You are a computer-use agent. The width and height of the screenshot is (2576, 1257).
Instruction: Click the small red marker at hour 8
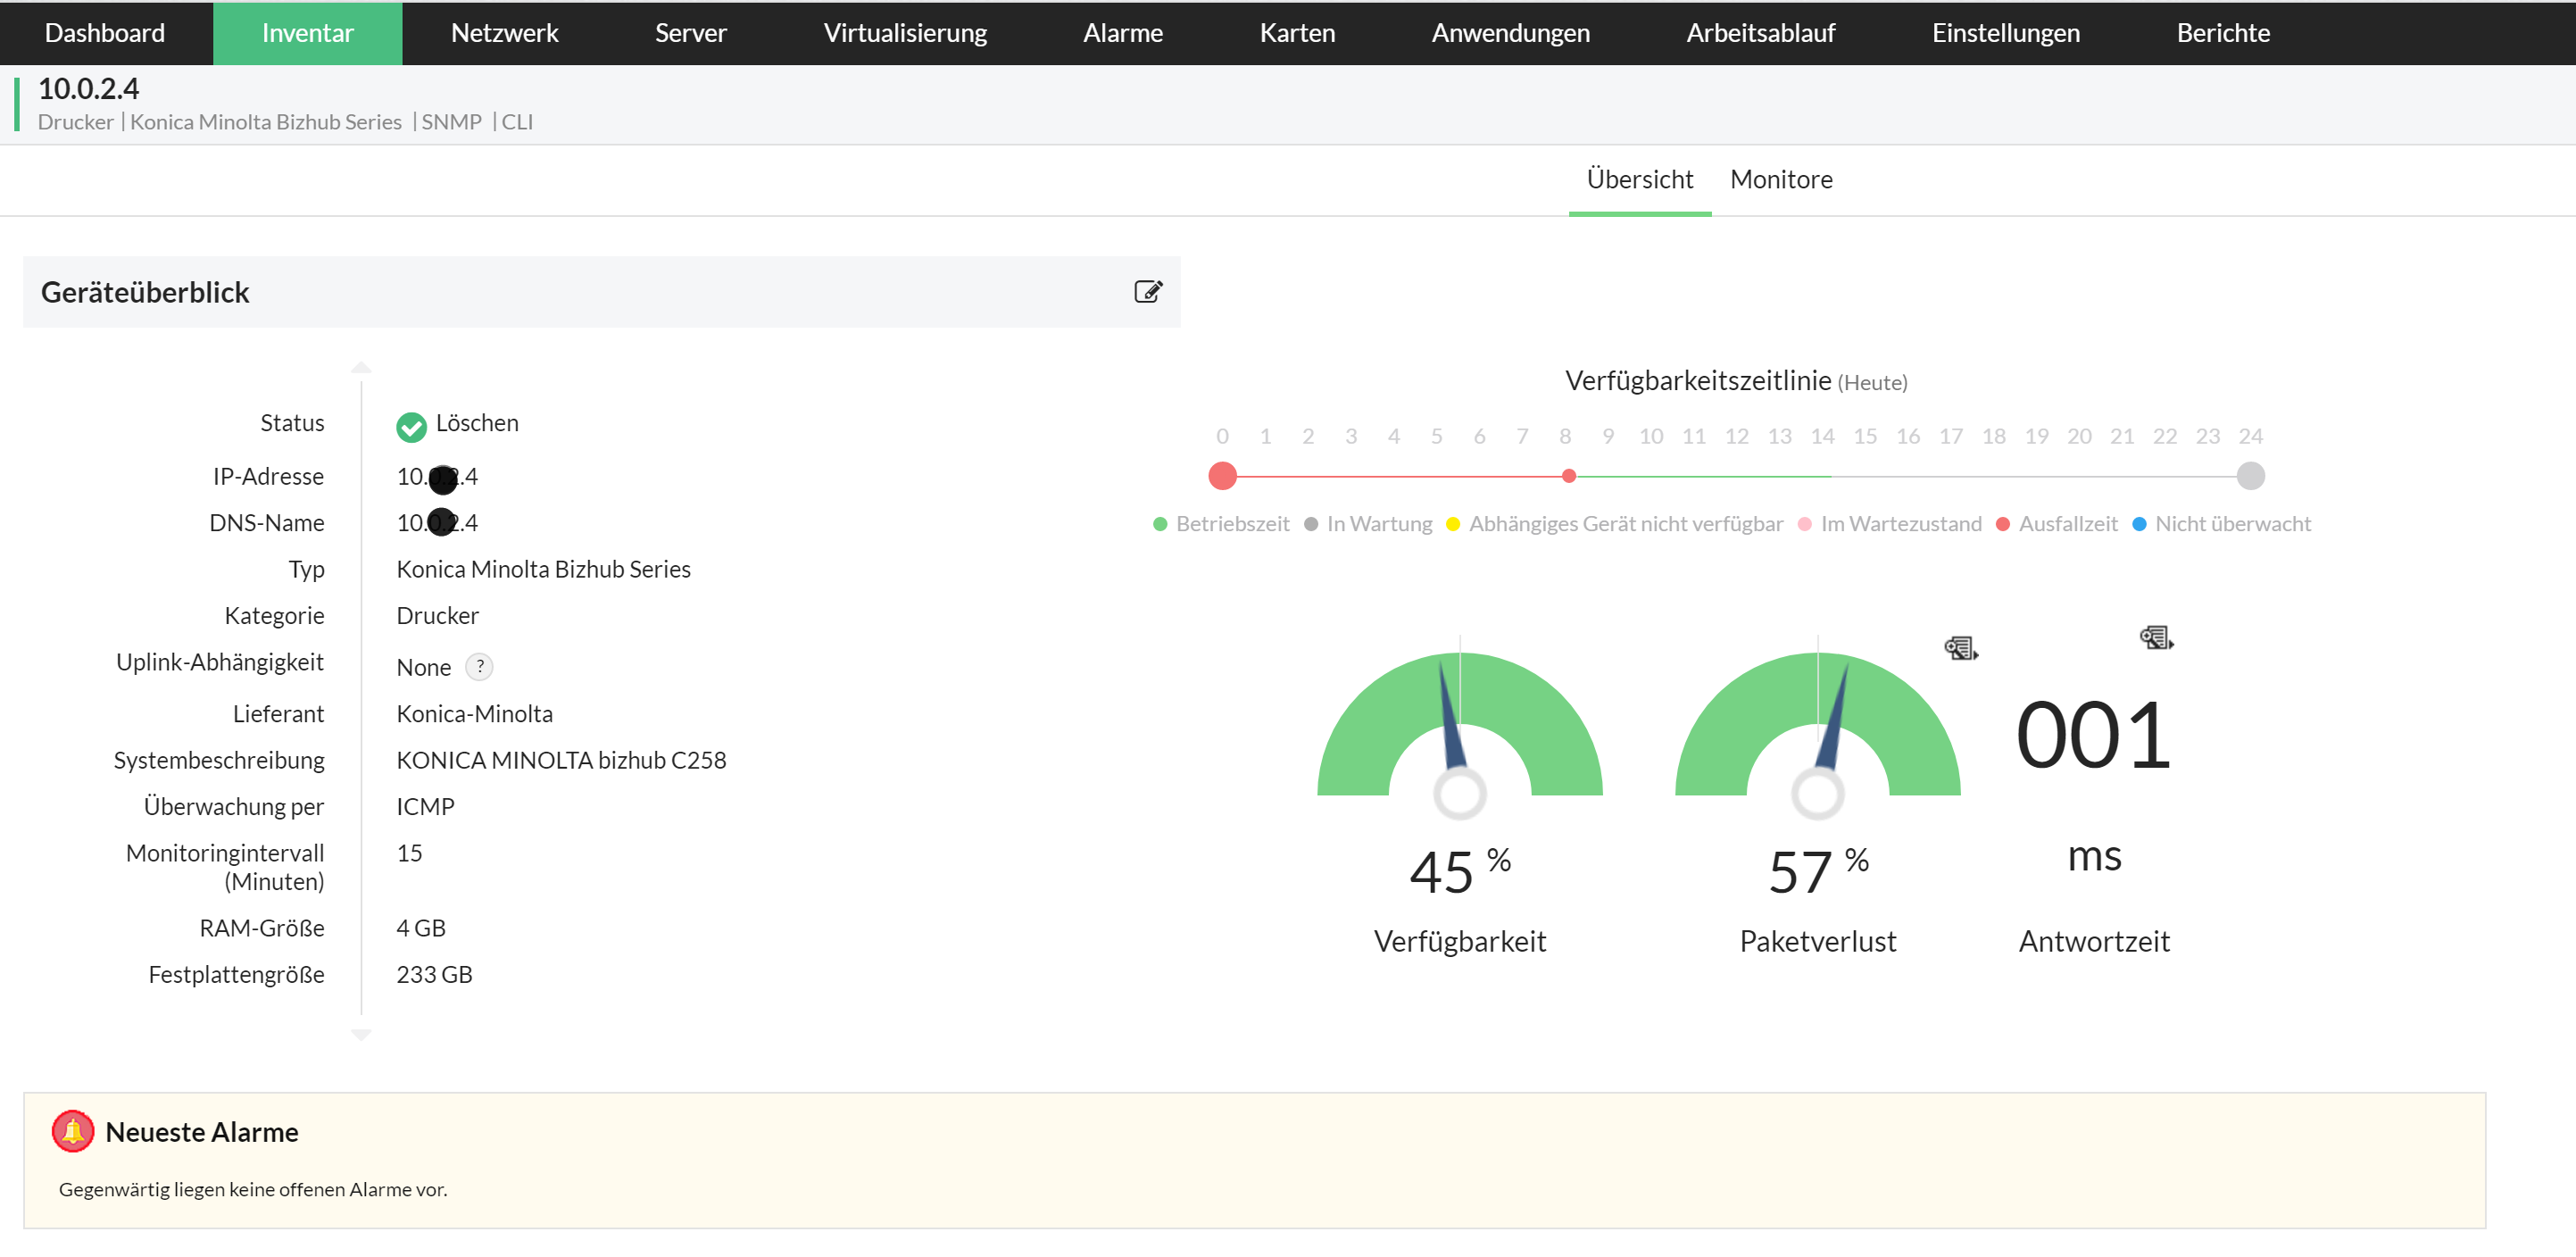point(1568,476)
